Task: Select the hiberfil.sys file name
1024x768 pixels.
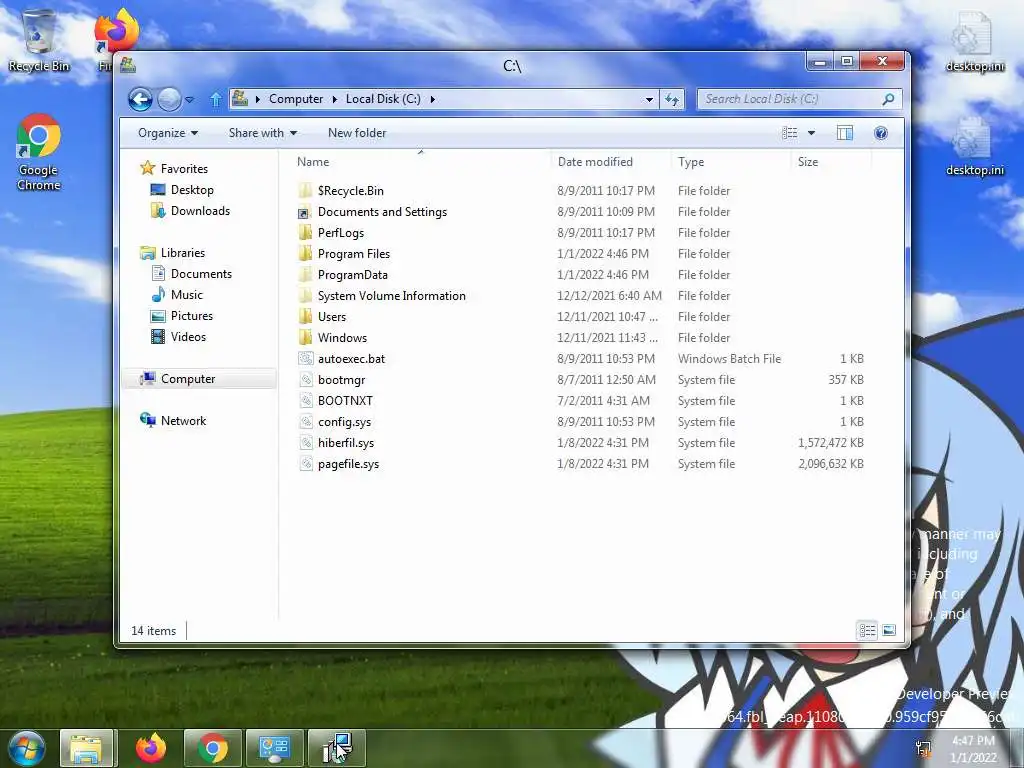Action: (x=346, y=443)
